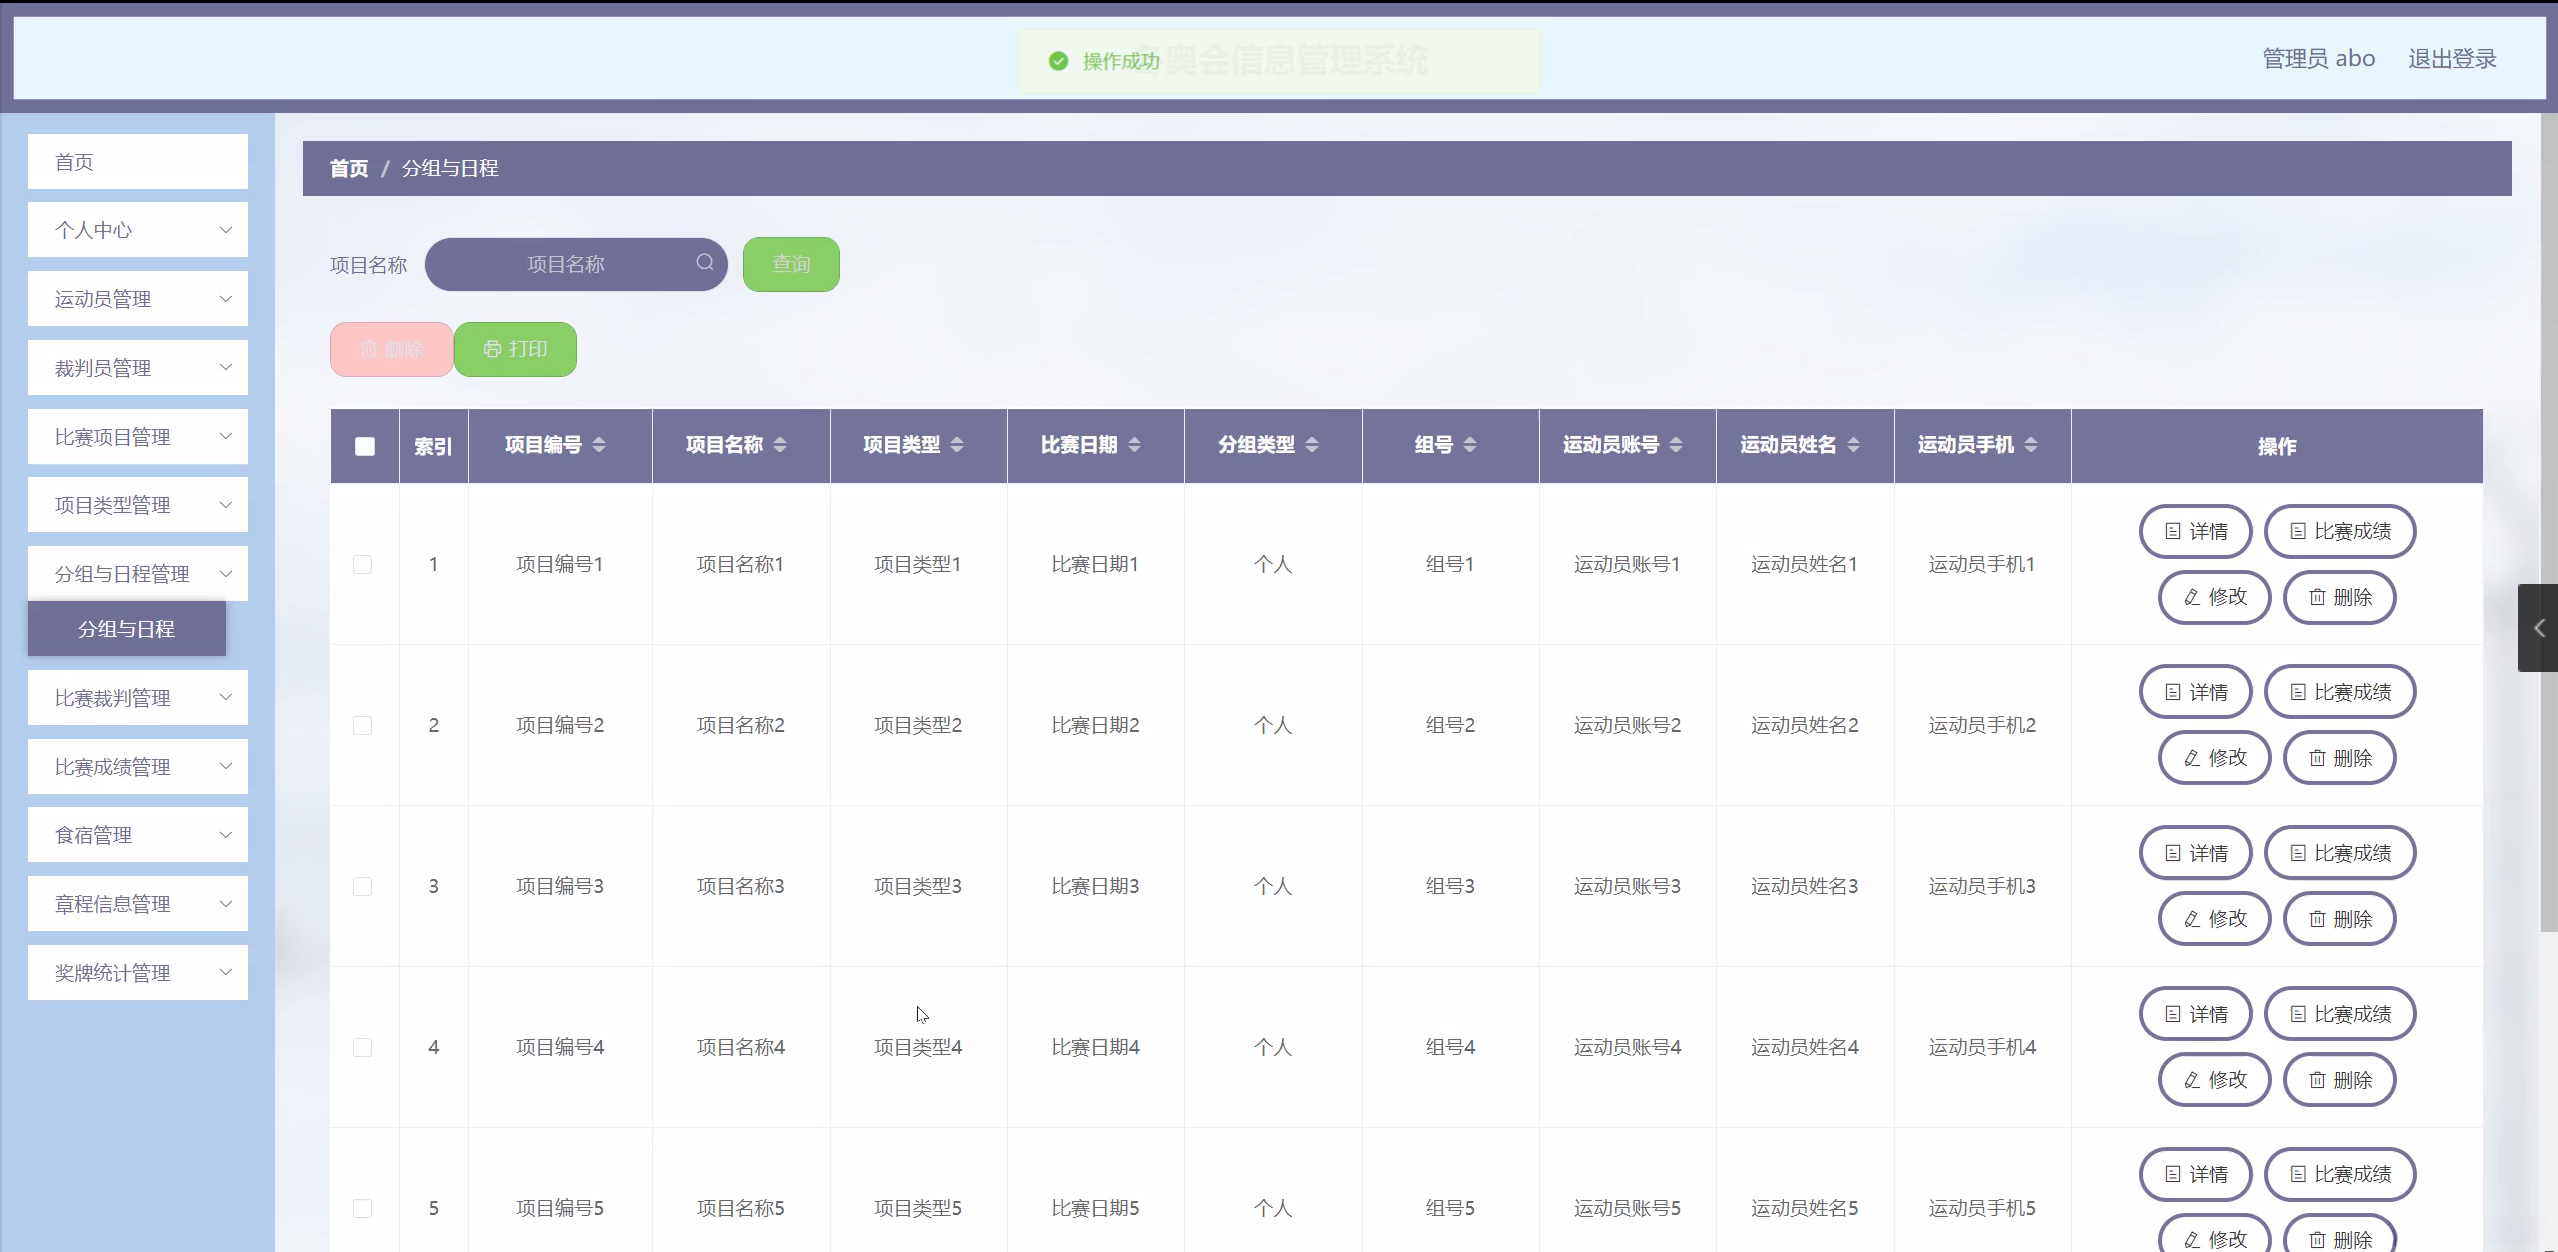2558x1252 pixels.
Task: Open the right-edge collapse arrow panel
Action: 2538,628
